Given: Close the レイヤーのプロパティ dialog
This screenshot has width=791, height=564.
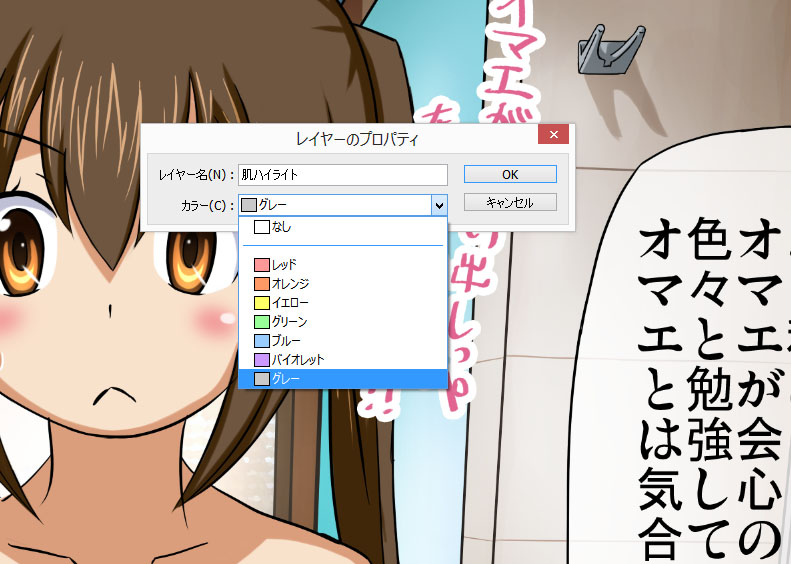Looking at the screenshot, I should coord(553,135).
